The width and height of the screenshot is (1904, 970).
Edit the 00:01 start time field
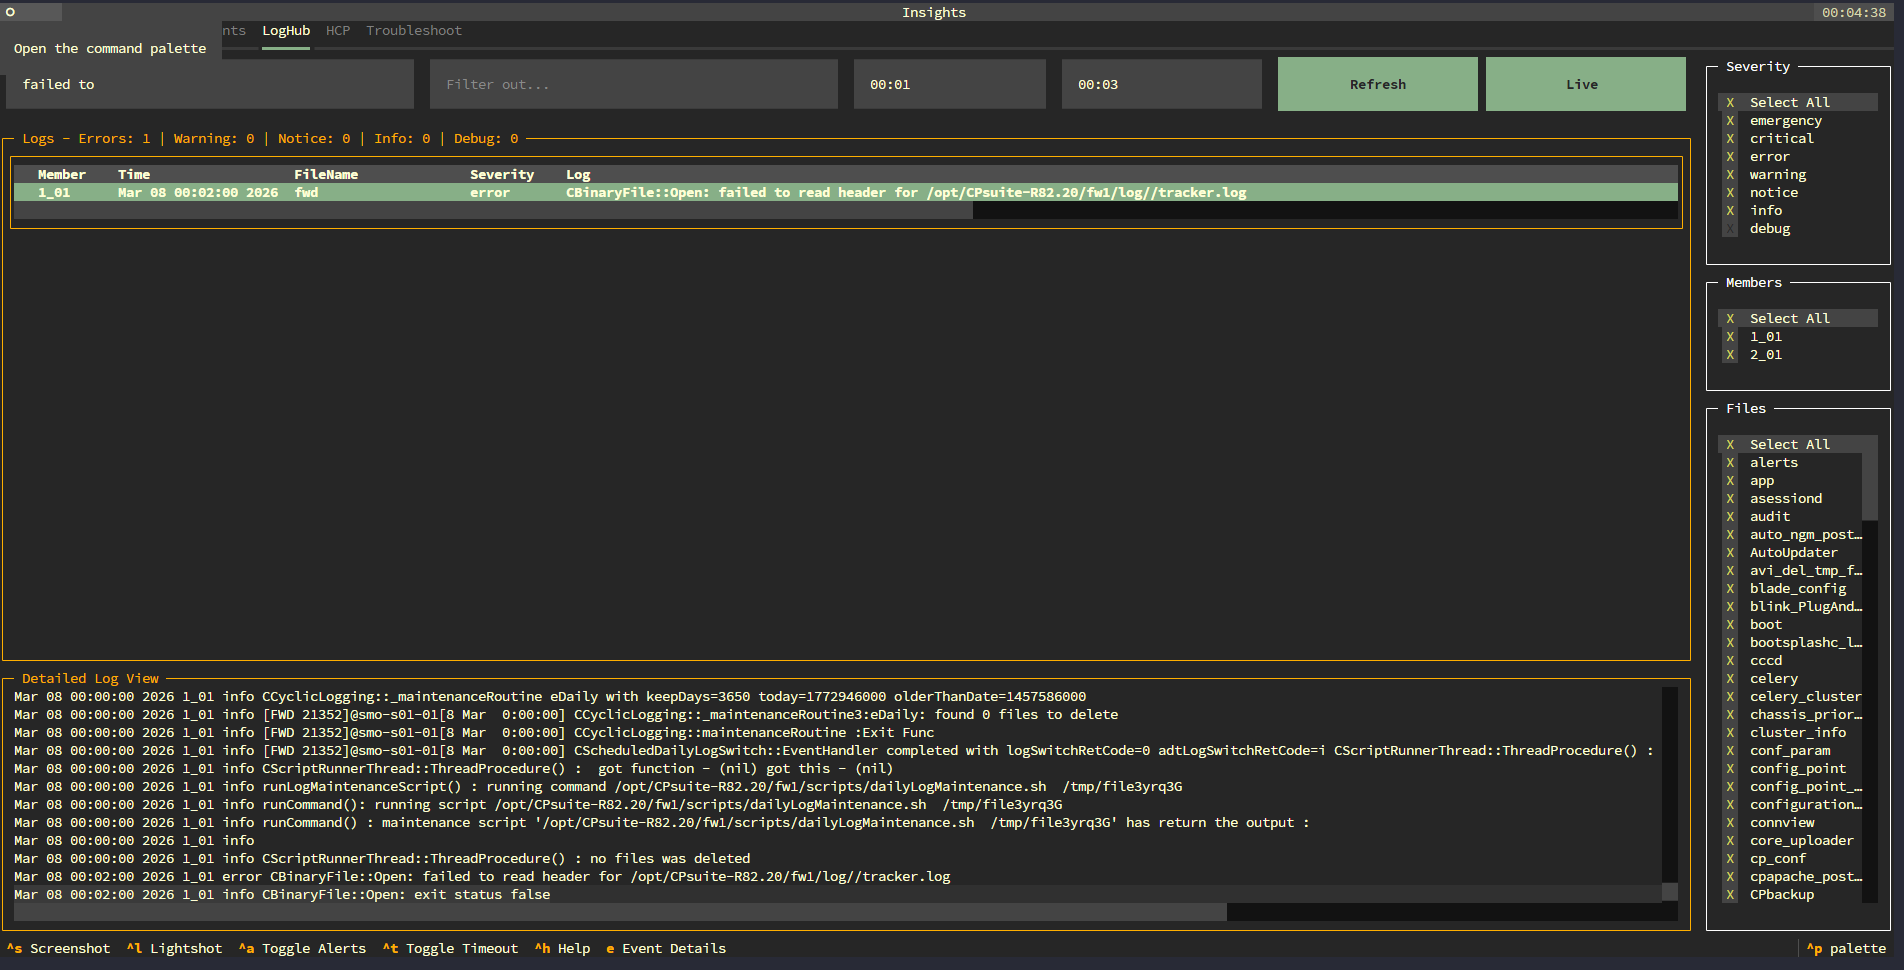click(950, 84)
